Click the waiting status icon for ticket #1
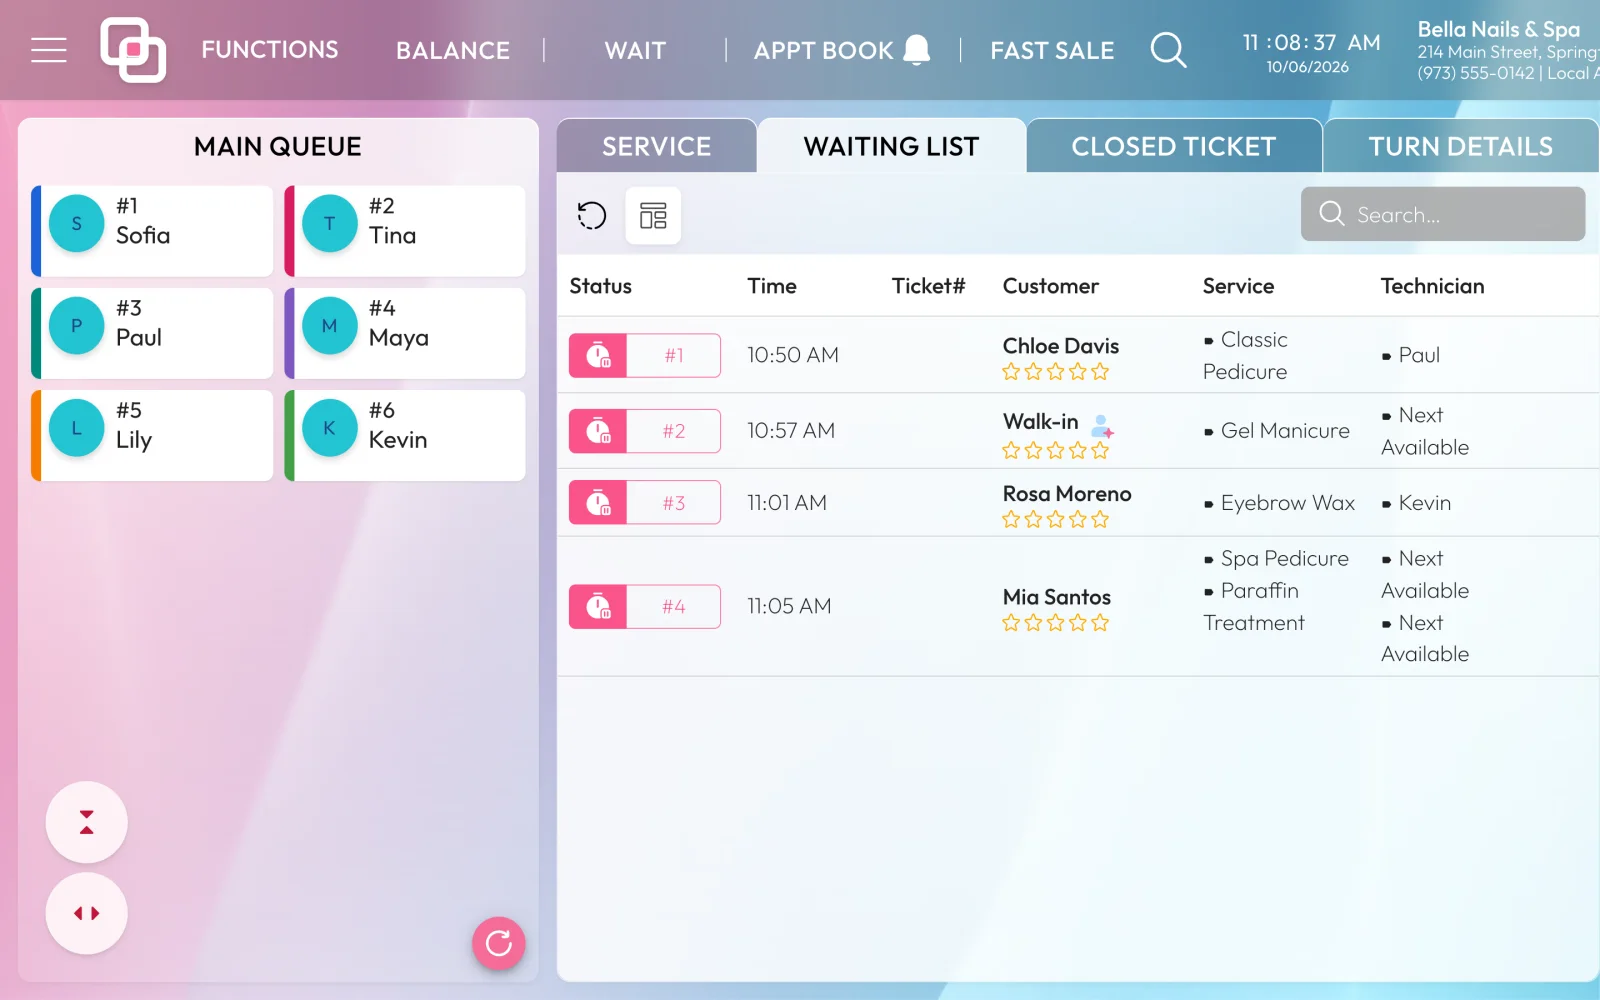 pos(598,355)
